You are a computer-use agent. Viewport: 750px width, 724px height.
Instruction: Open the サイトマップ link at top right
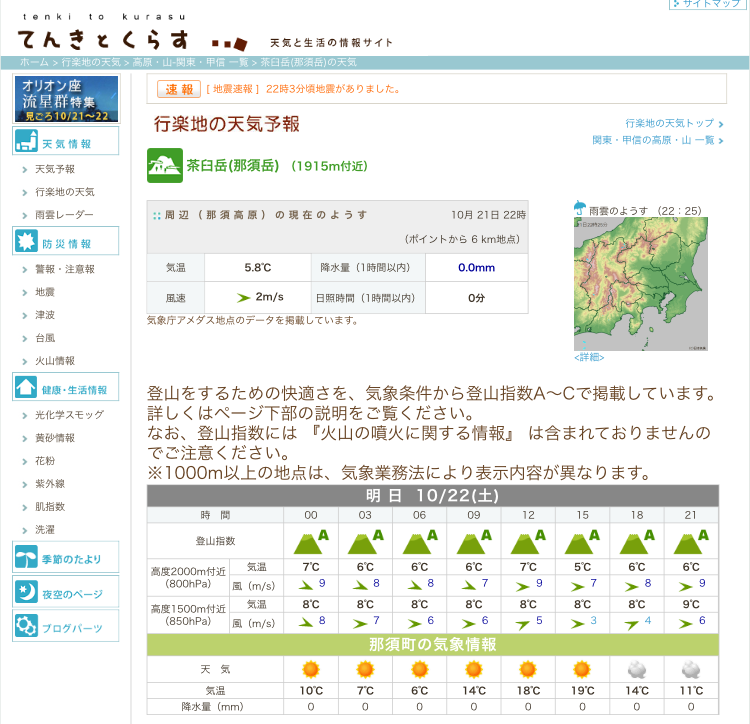pos(710,4)
